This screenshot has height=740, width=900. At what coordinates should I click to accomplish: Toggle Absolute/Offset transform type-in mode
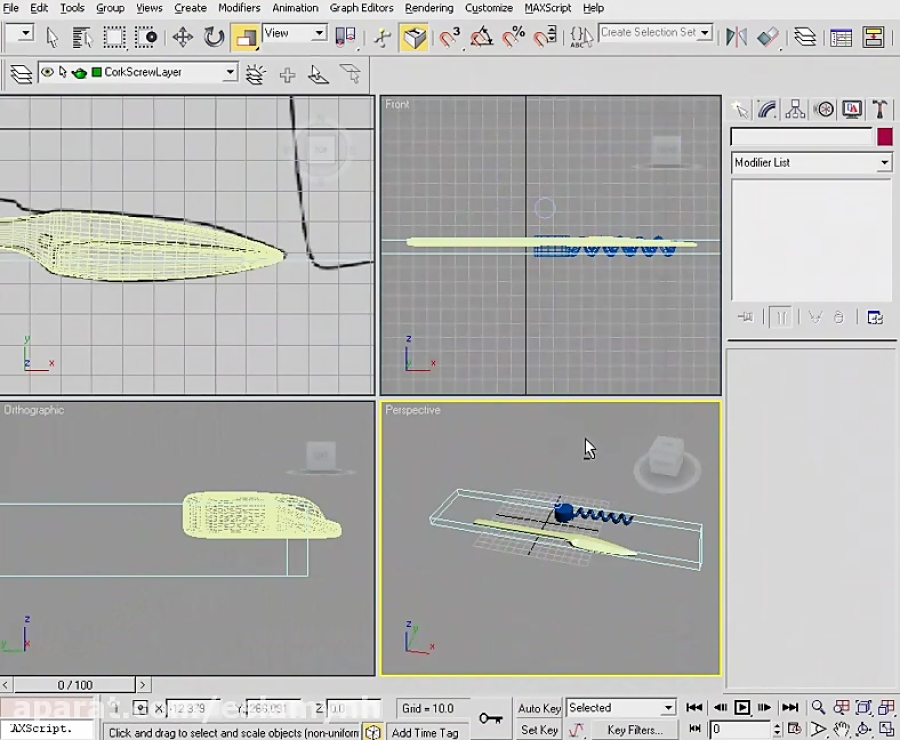click(140, 708)
